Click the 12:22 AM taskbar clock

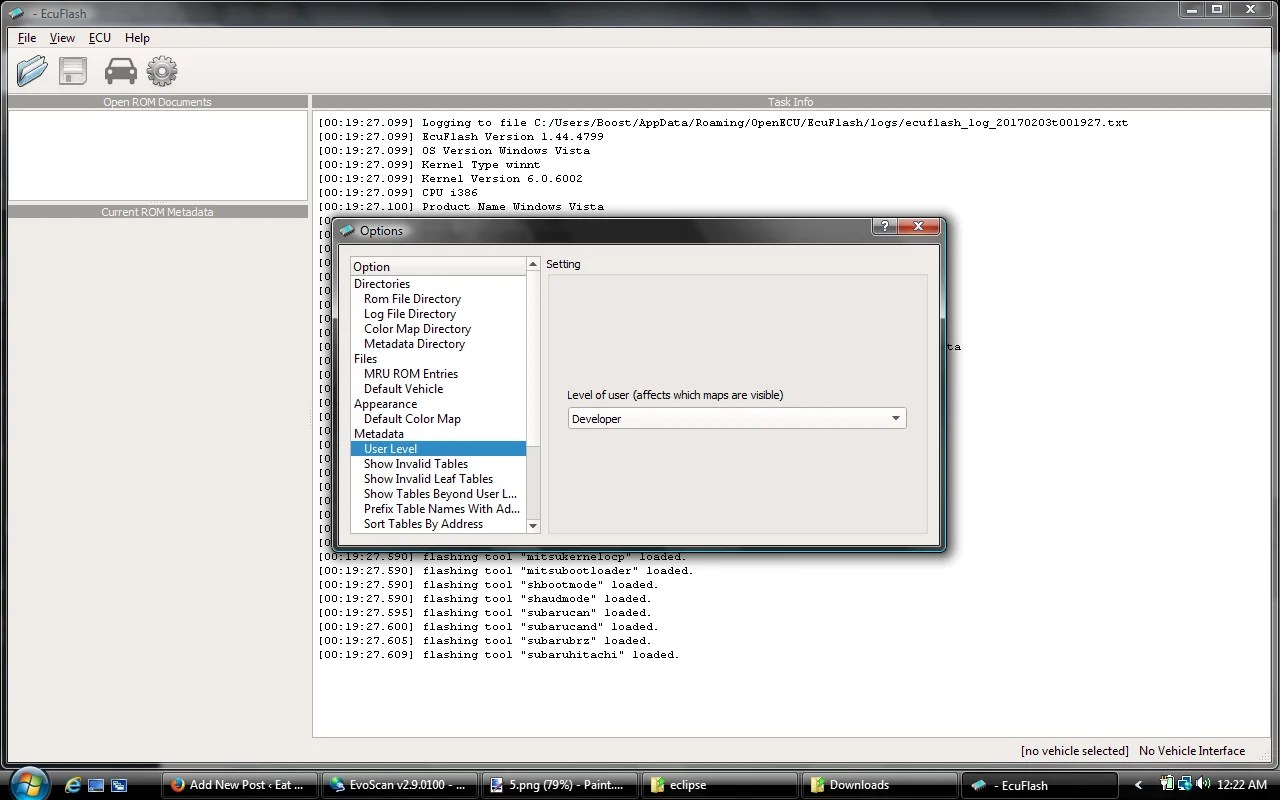[x=1241, y=785]
